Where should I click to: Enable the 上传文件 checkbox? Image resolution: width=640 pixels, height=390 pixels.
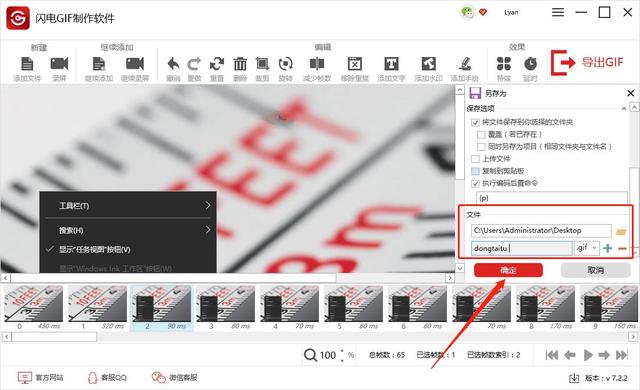475,159
